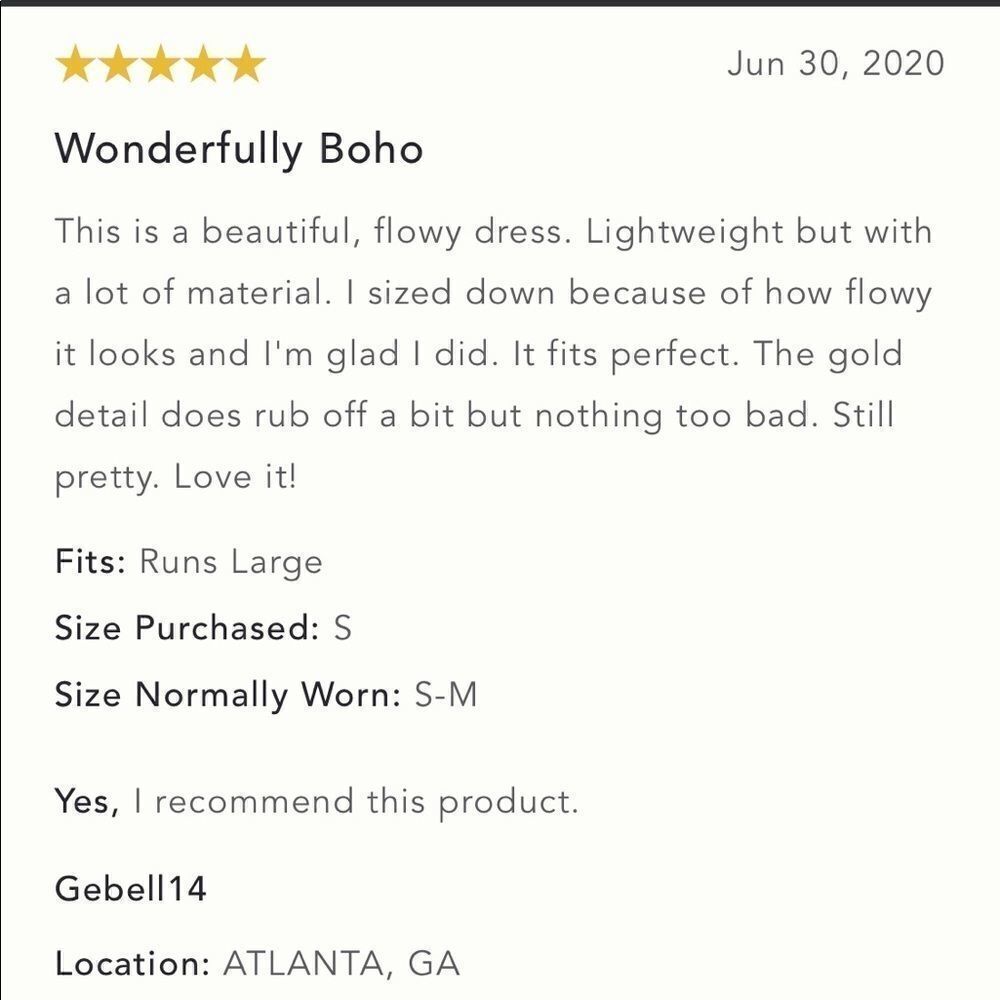
Task: Click the ATLANTA, GA location text
Action: point(341,964)
